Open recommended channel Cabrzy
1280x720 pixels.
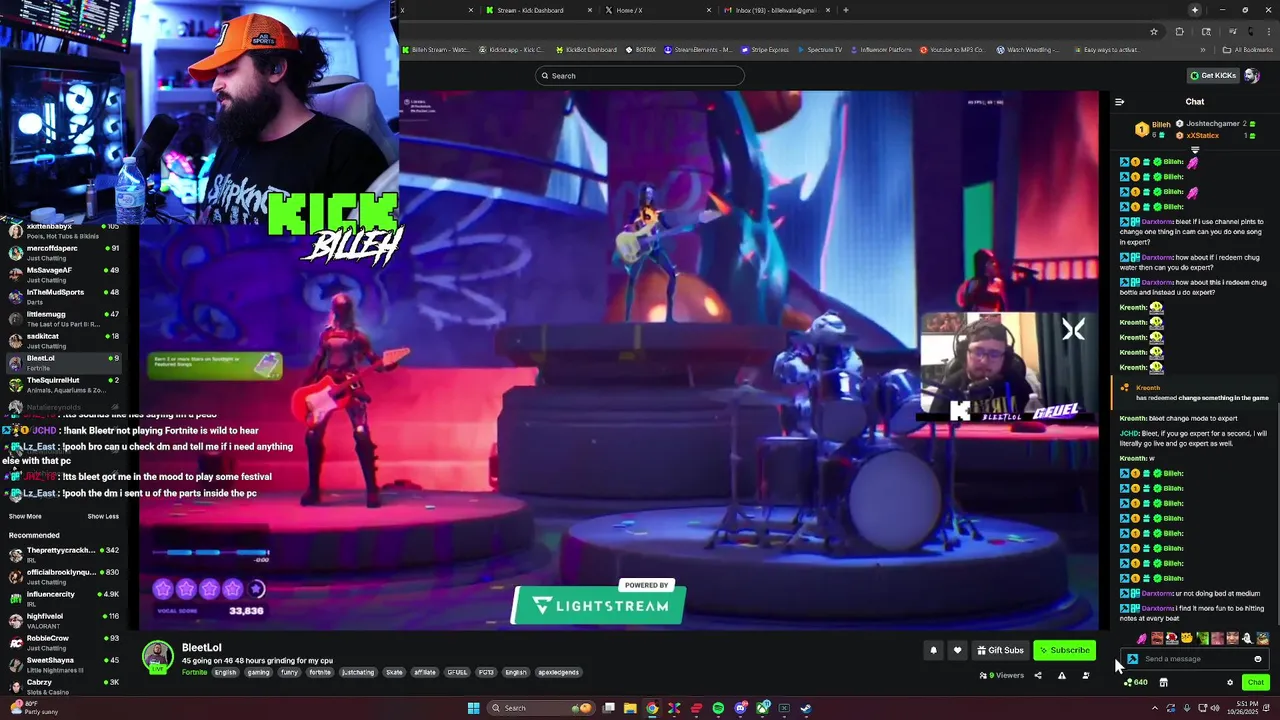[62, 686]
